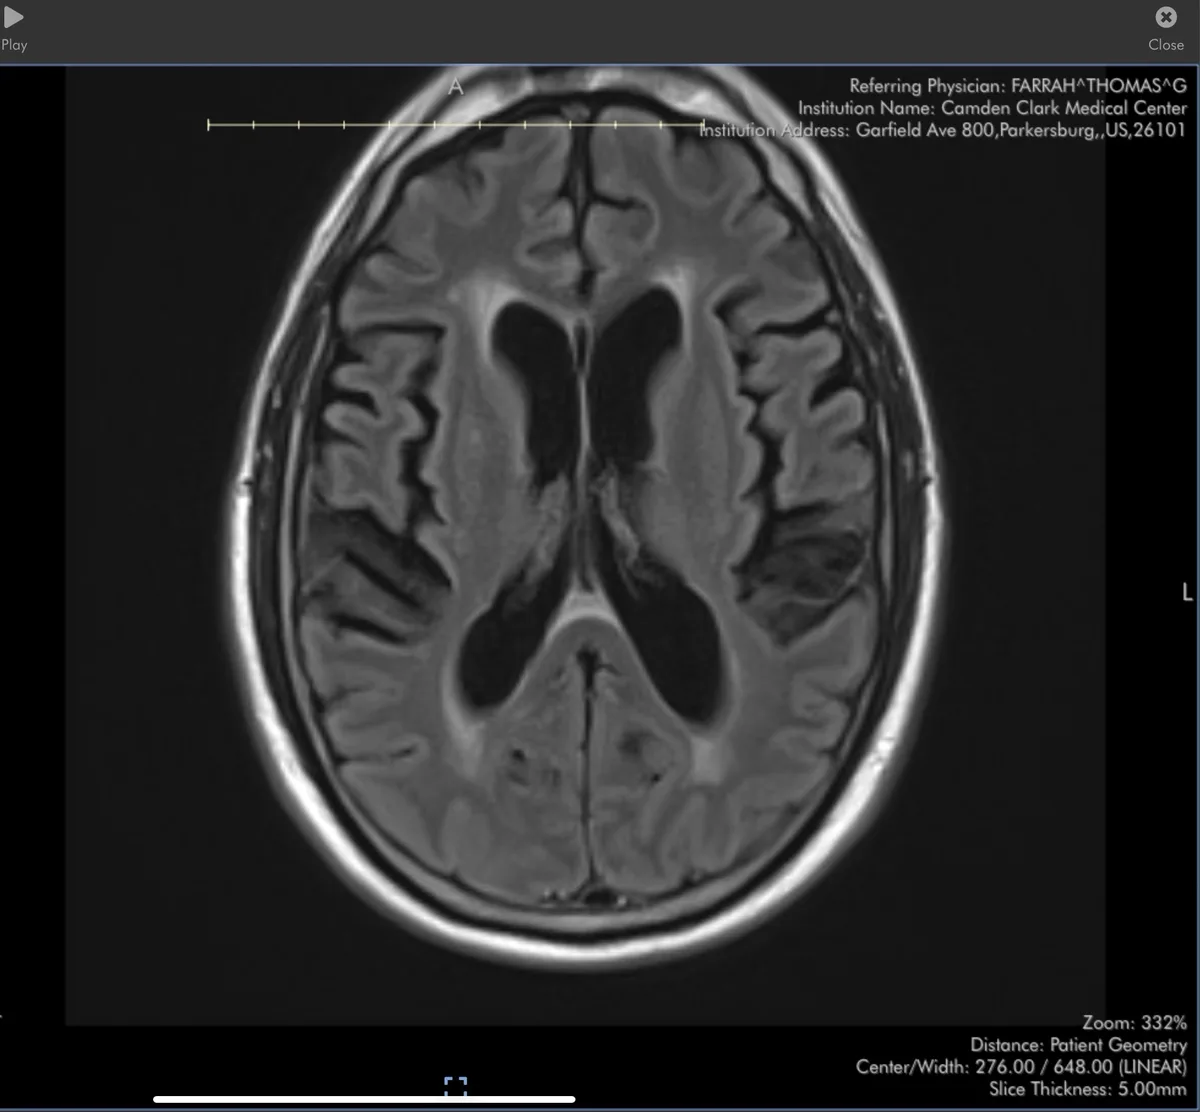This screenshot has width=1200, height=1112.
Task: Close the image viewer
Action: 1166,28
